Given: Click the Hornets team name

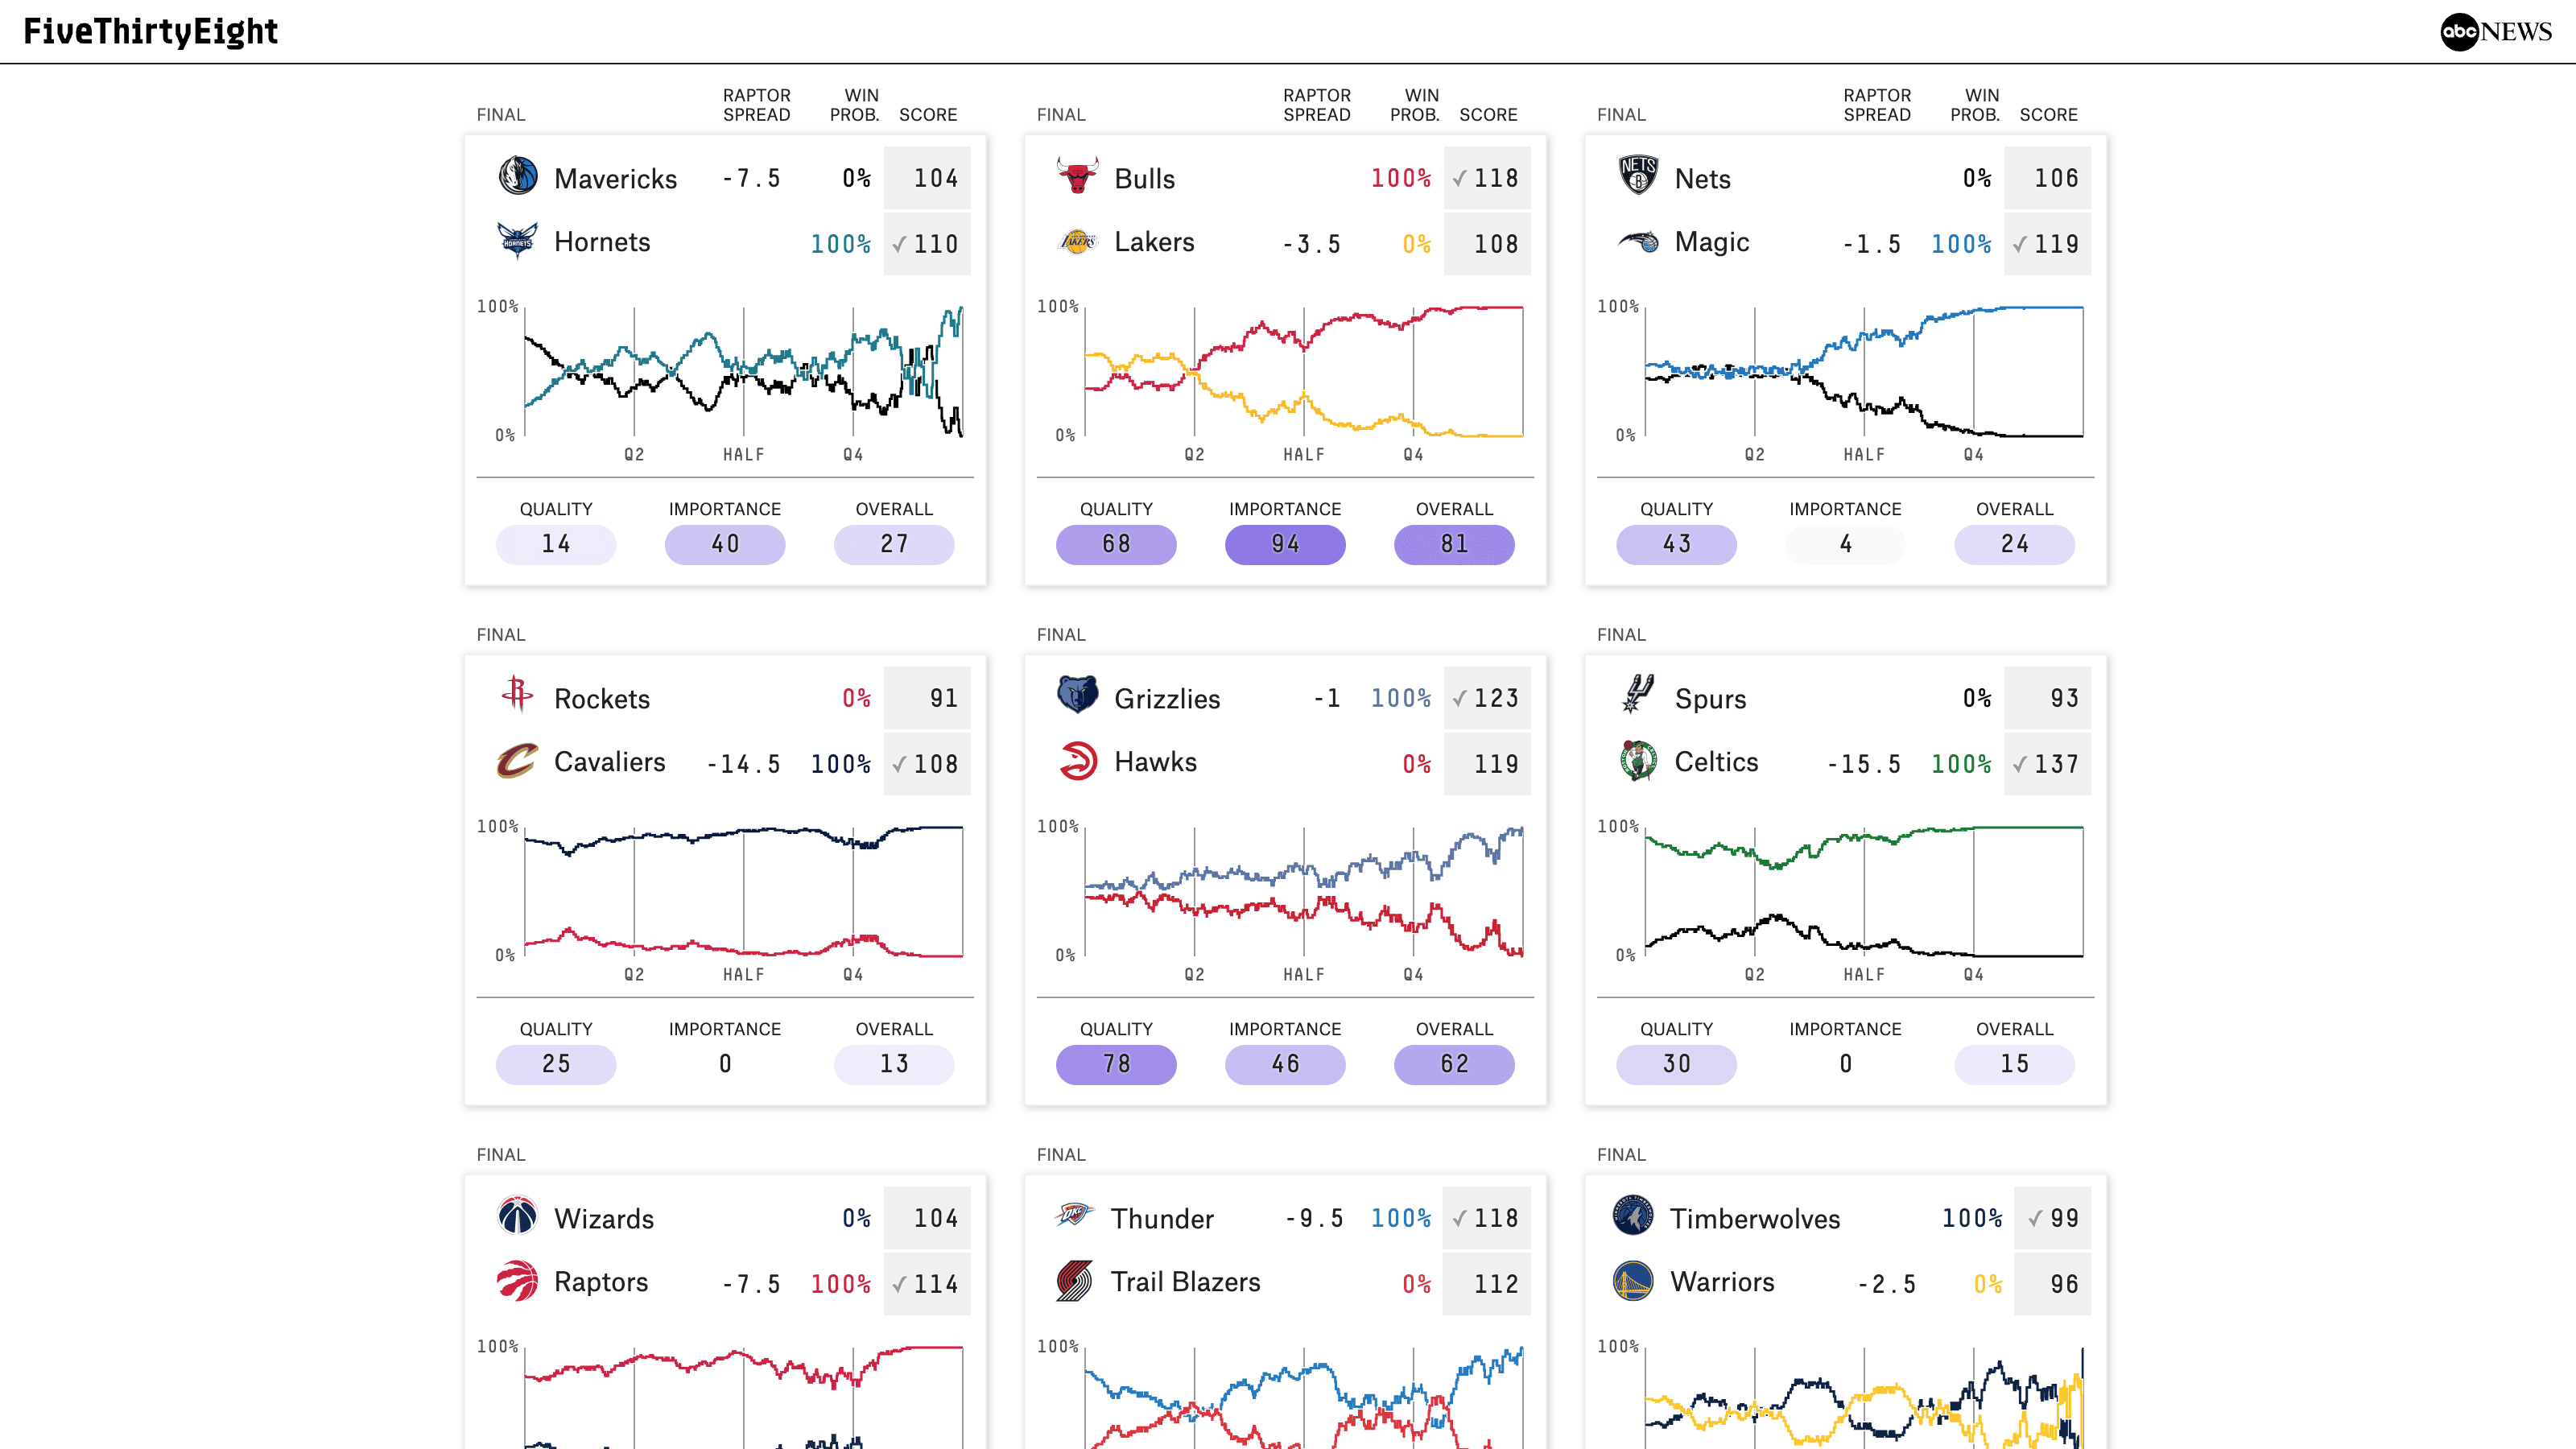Looking at the screenshot, I should (x=602, y=242).
